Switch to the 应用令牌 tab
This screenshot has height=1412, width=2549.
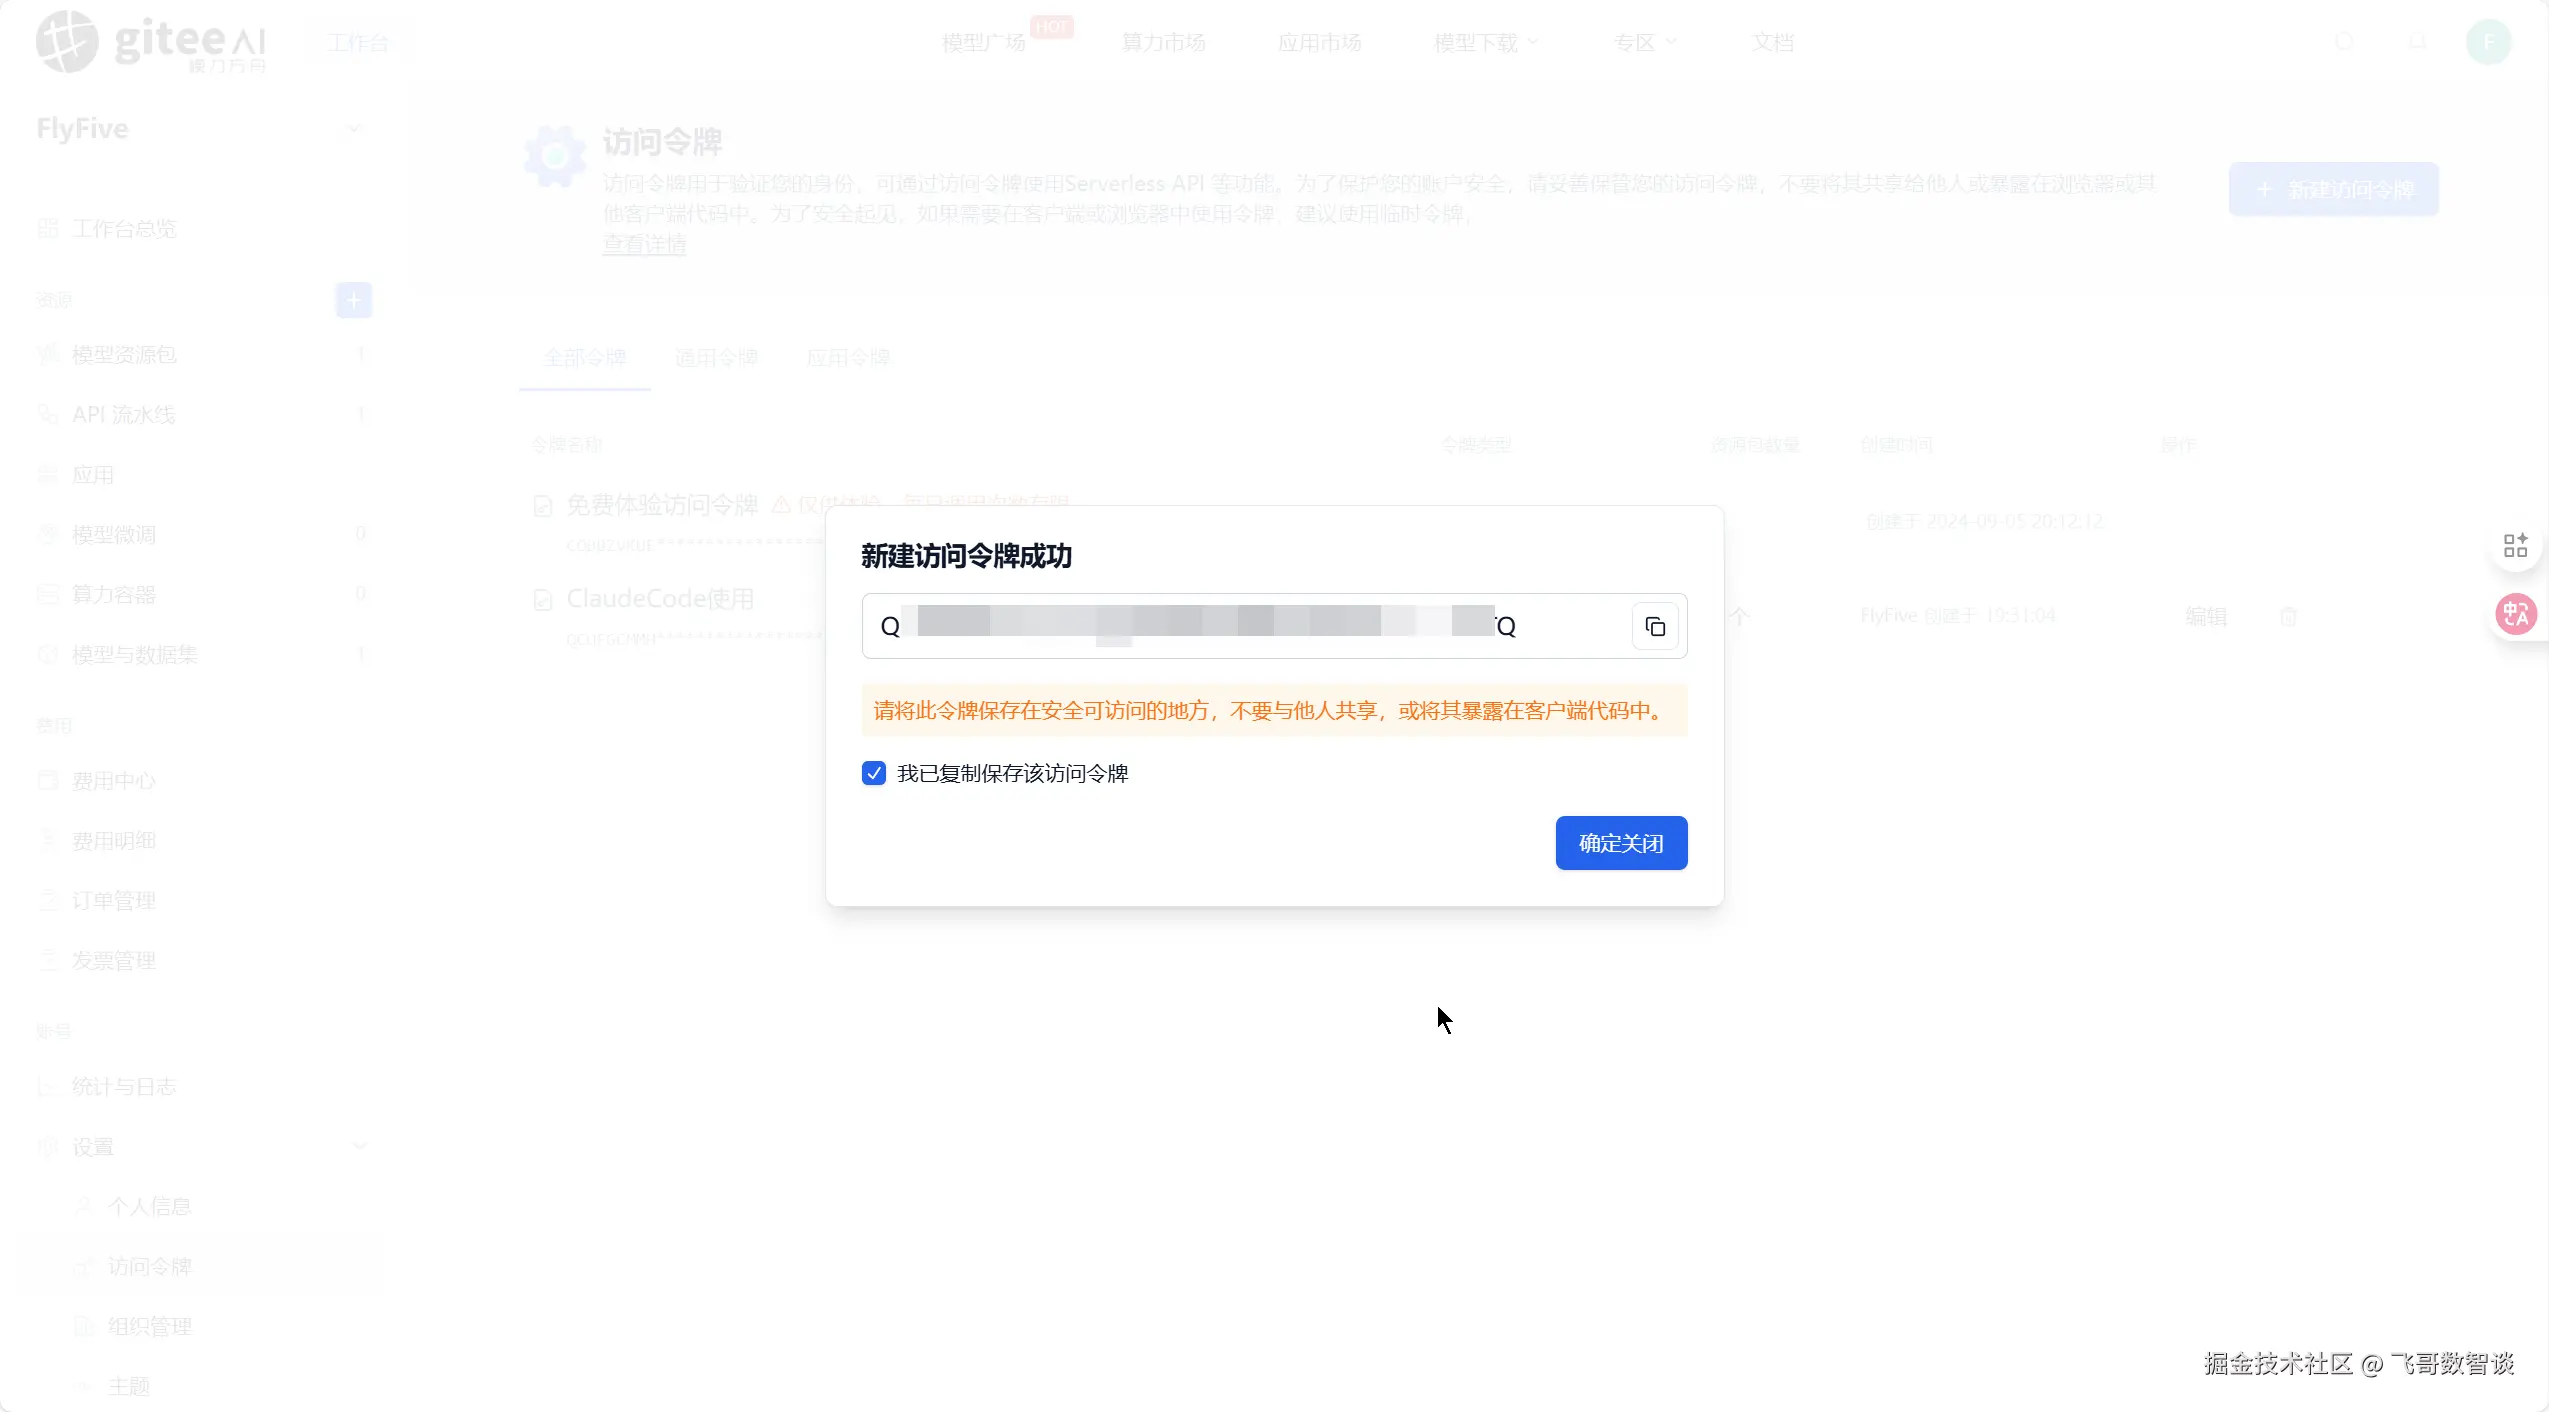pos(847,358)
